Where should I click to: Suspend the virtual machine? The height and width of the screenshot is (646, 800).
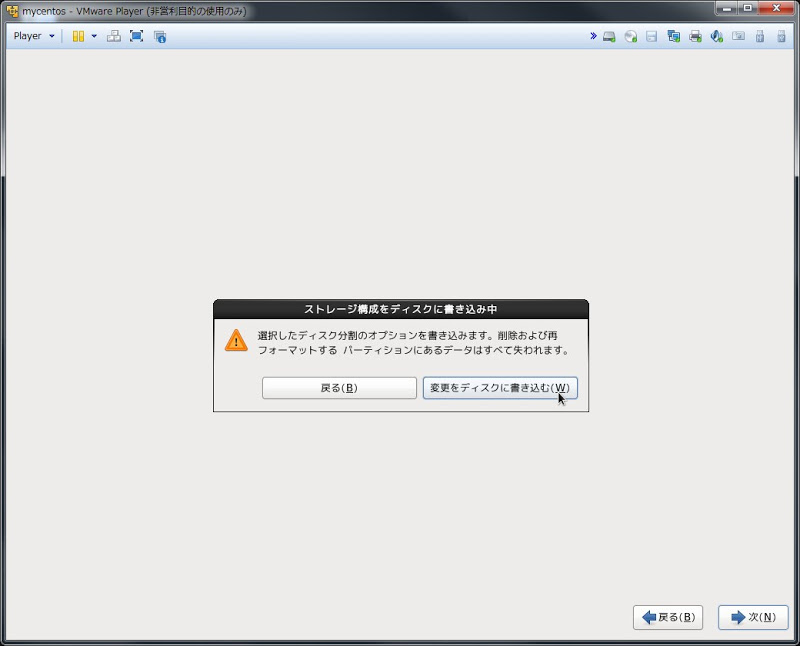tap(79, 36)
